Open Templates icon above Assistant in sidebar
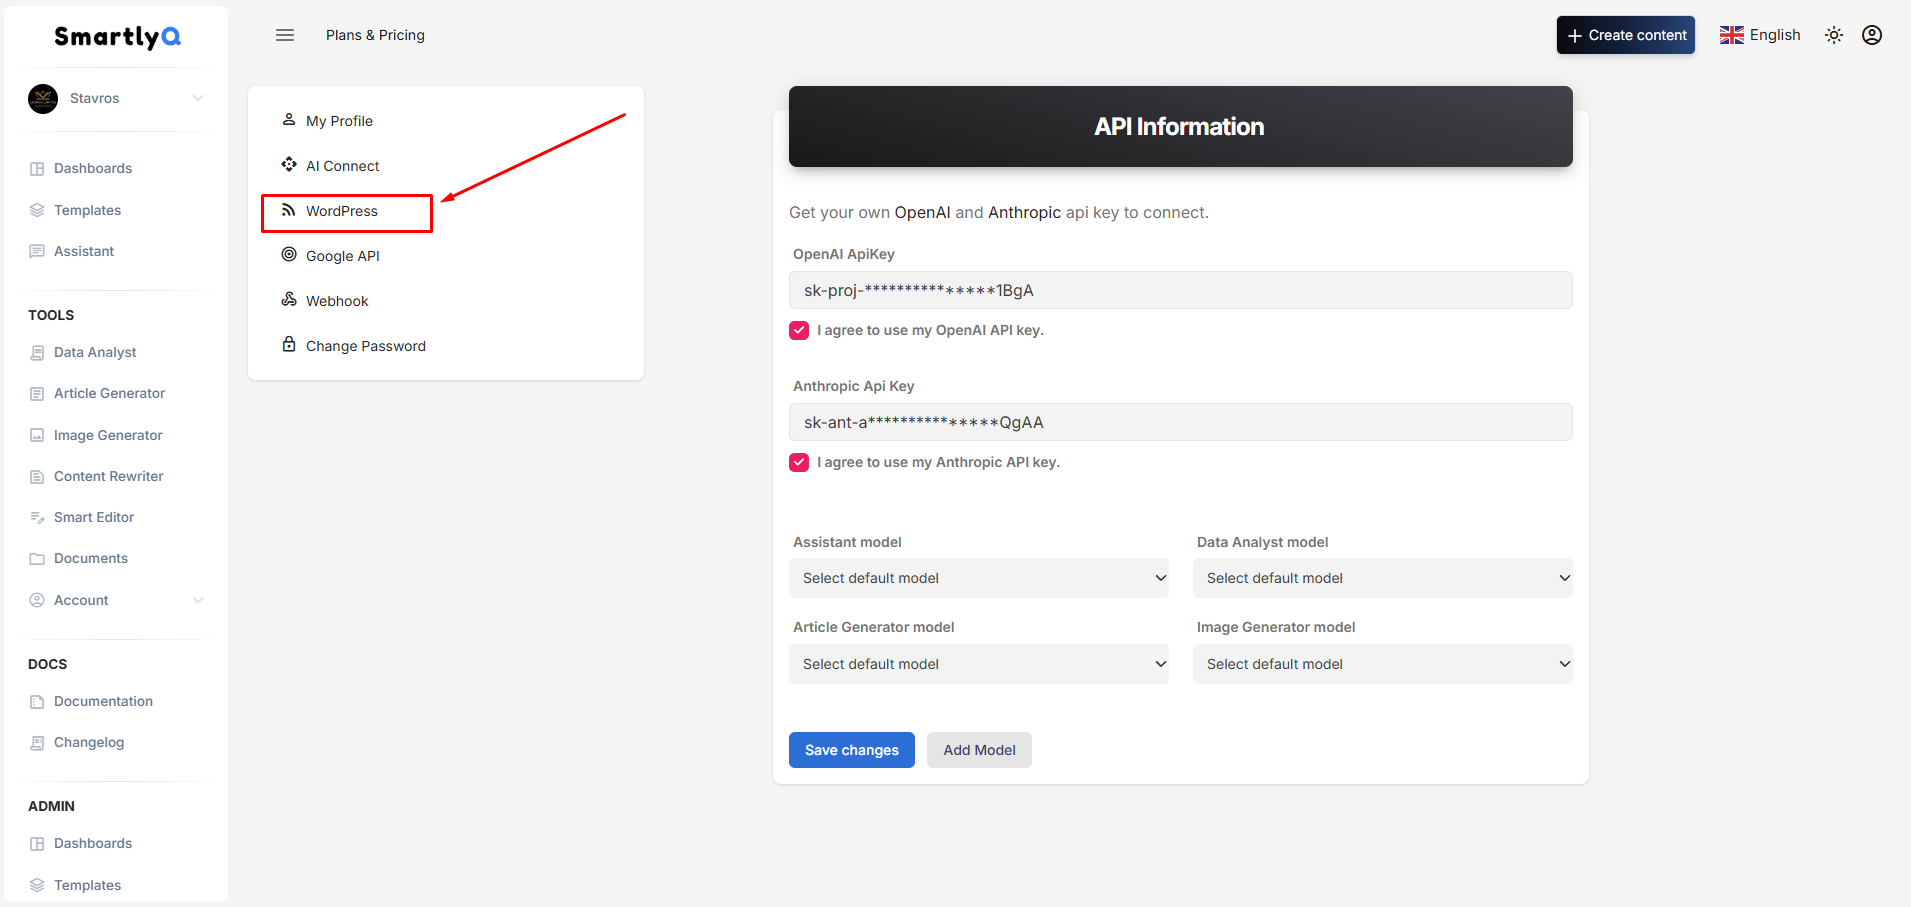 tap(37, 210)
